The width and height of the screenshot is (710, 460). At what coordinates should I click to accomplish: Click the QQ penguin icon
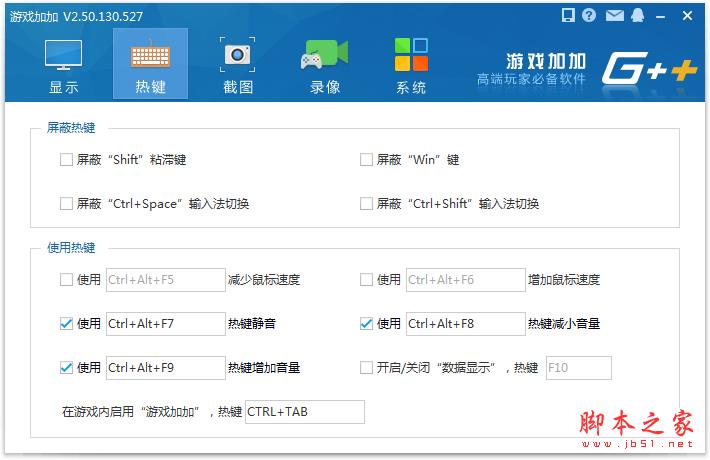tap(638, 15)
